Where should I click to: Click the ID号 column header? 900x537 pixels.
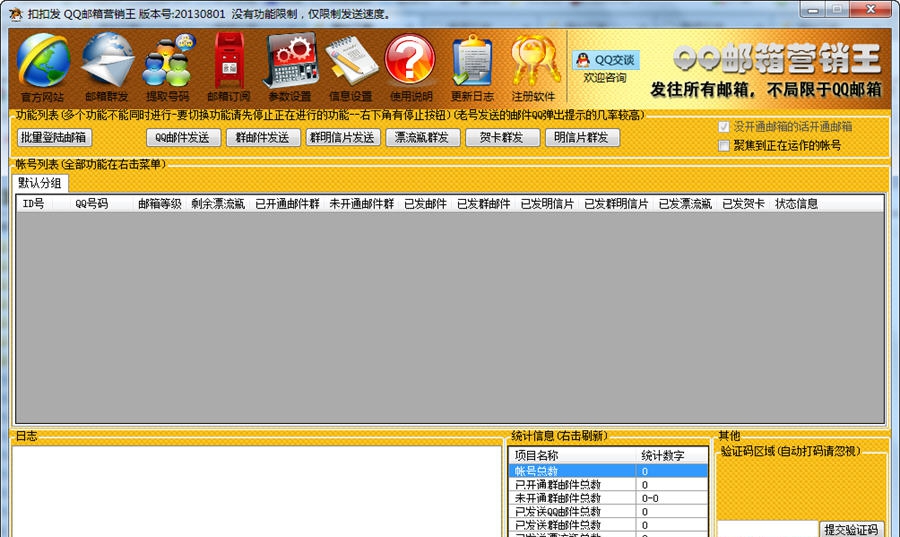click(x=34, y=204)
